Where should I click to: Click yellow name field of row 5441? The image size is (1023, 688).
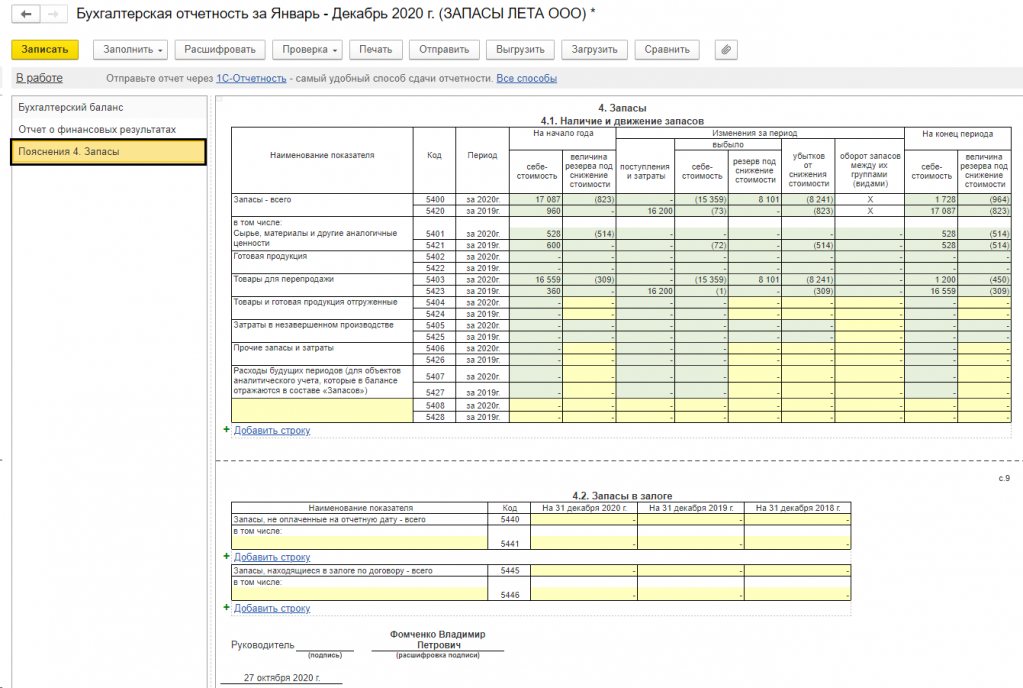pyautogui.click(x=359, y=543)
